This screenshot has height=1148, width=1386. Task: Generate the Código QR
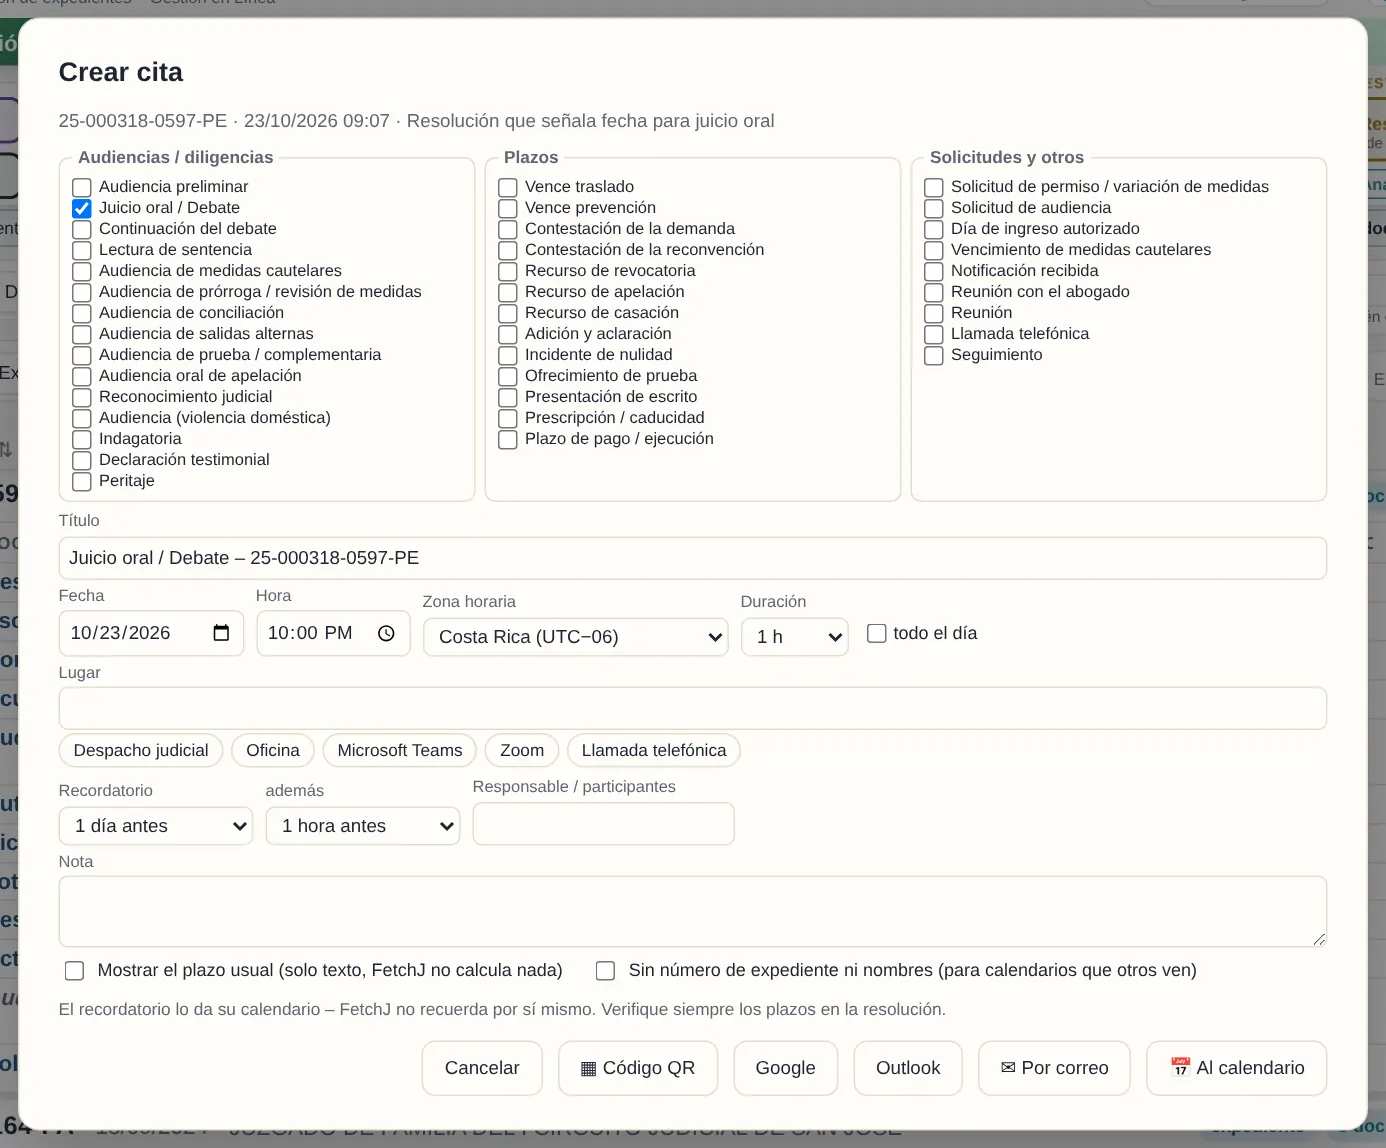[638, 1068]
